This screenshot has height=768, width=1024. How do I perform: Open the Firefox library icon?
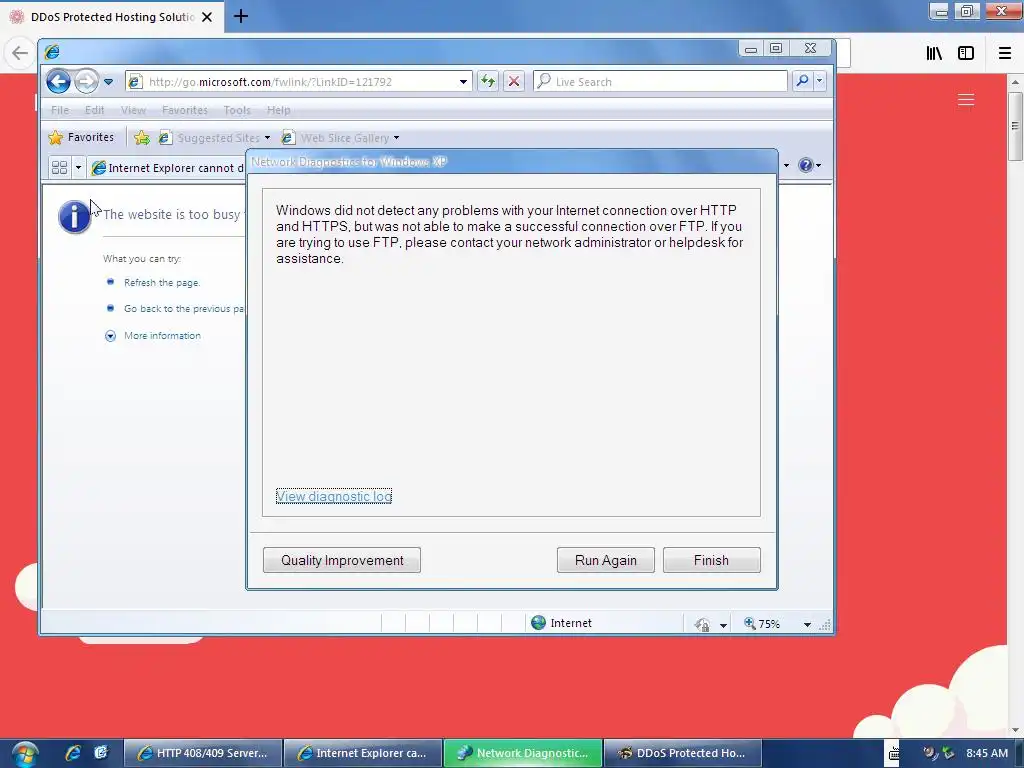point(934,53)
